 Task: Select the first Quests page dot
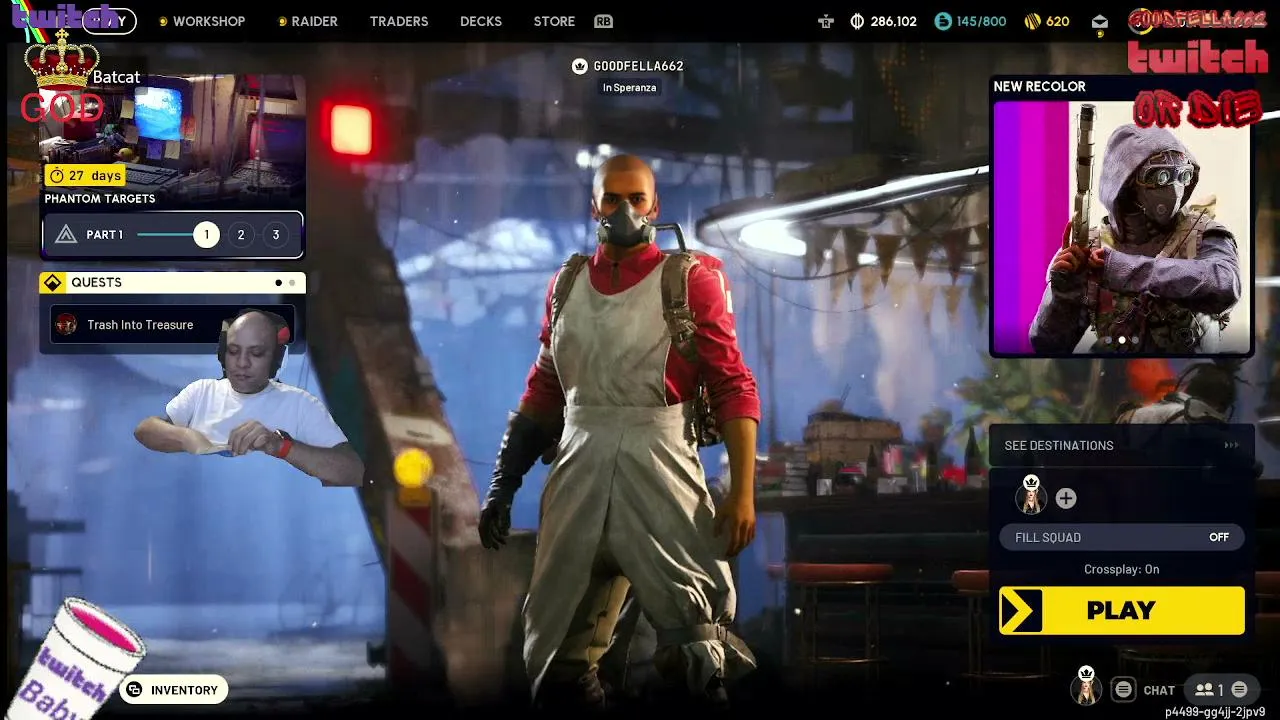[278, 283]
